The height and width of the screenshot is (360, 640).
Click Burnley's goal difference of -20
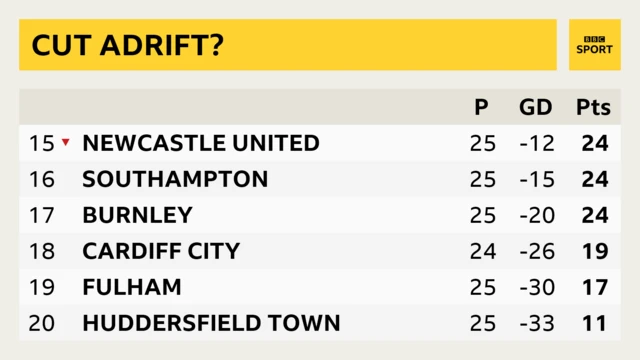click(537, 215)
